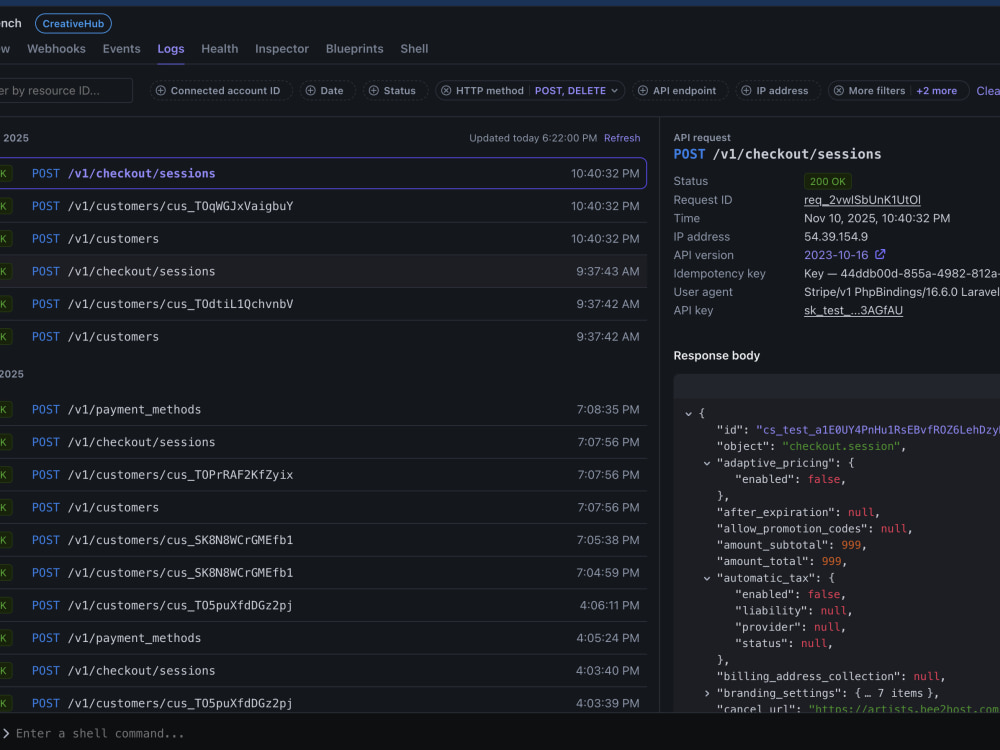Open the Blueprints tab
This screenshot has height=750, width=1000.
point(355,48)
